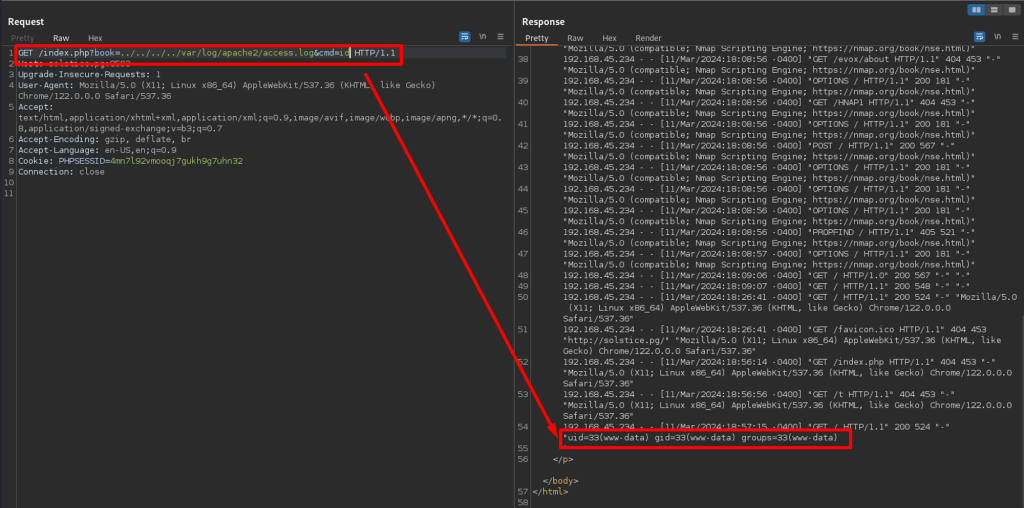The width and height of the screenshot is (1024, 508).
Task: Switch Request view to Hex tab
Action: click(x=95, y=38)
